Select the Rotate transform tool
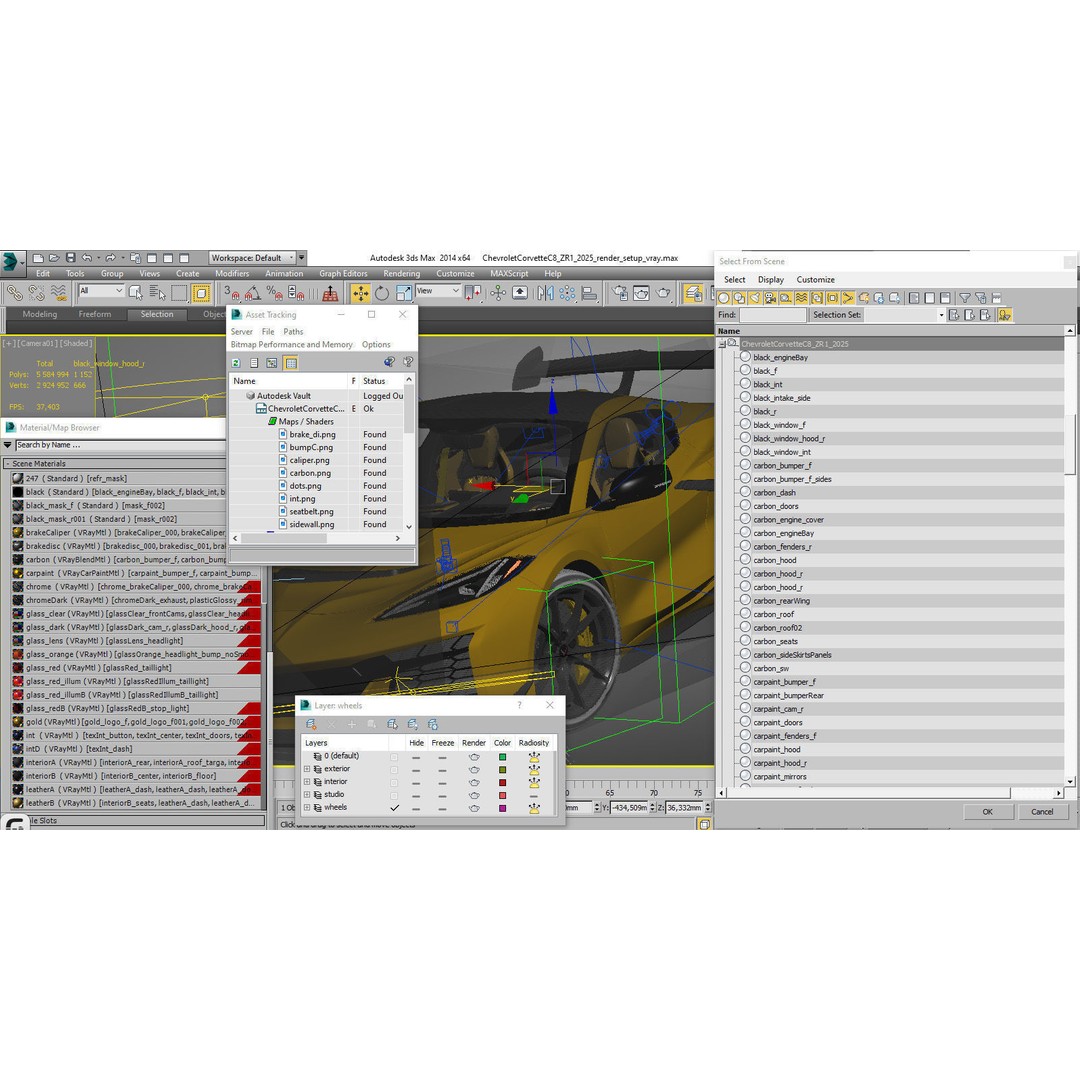 tap(382, 293)
